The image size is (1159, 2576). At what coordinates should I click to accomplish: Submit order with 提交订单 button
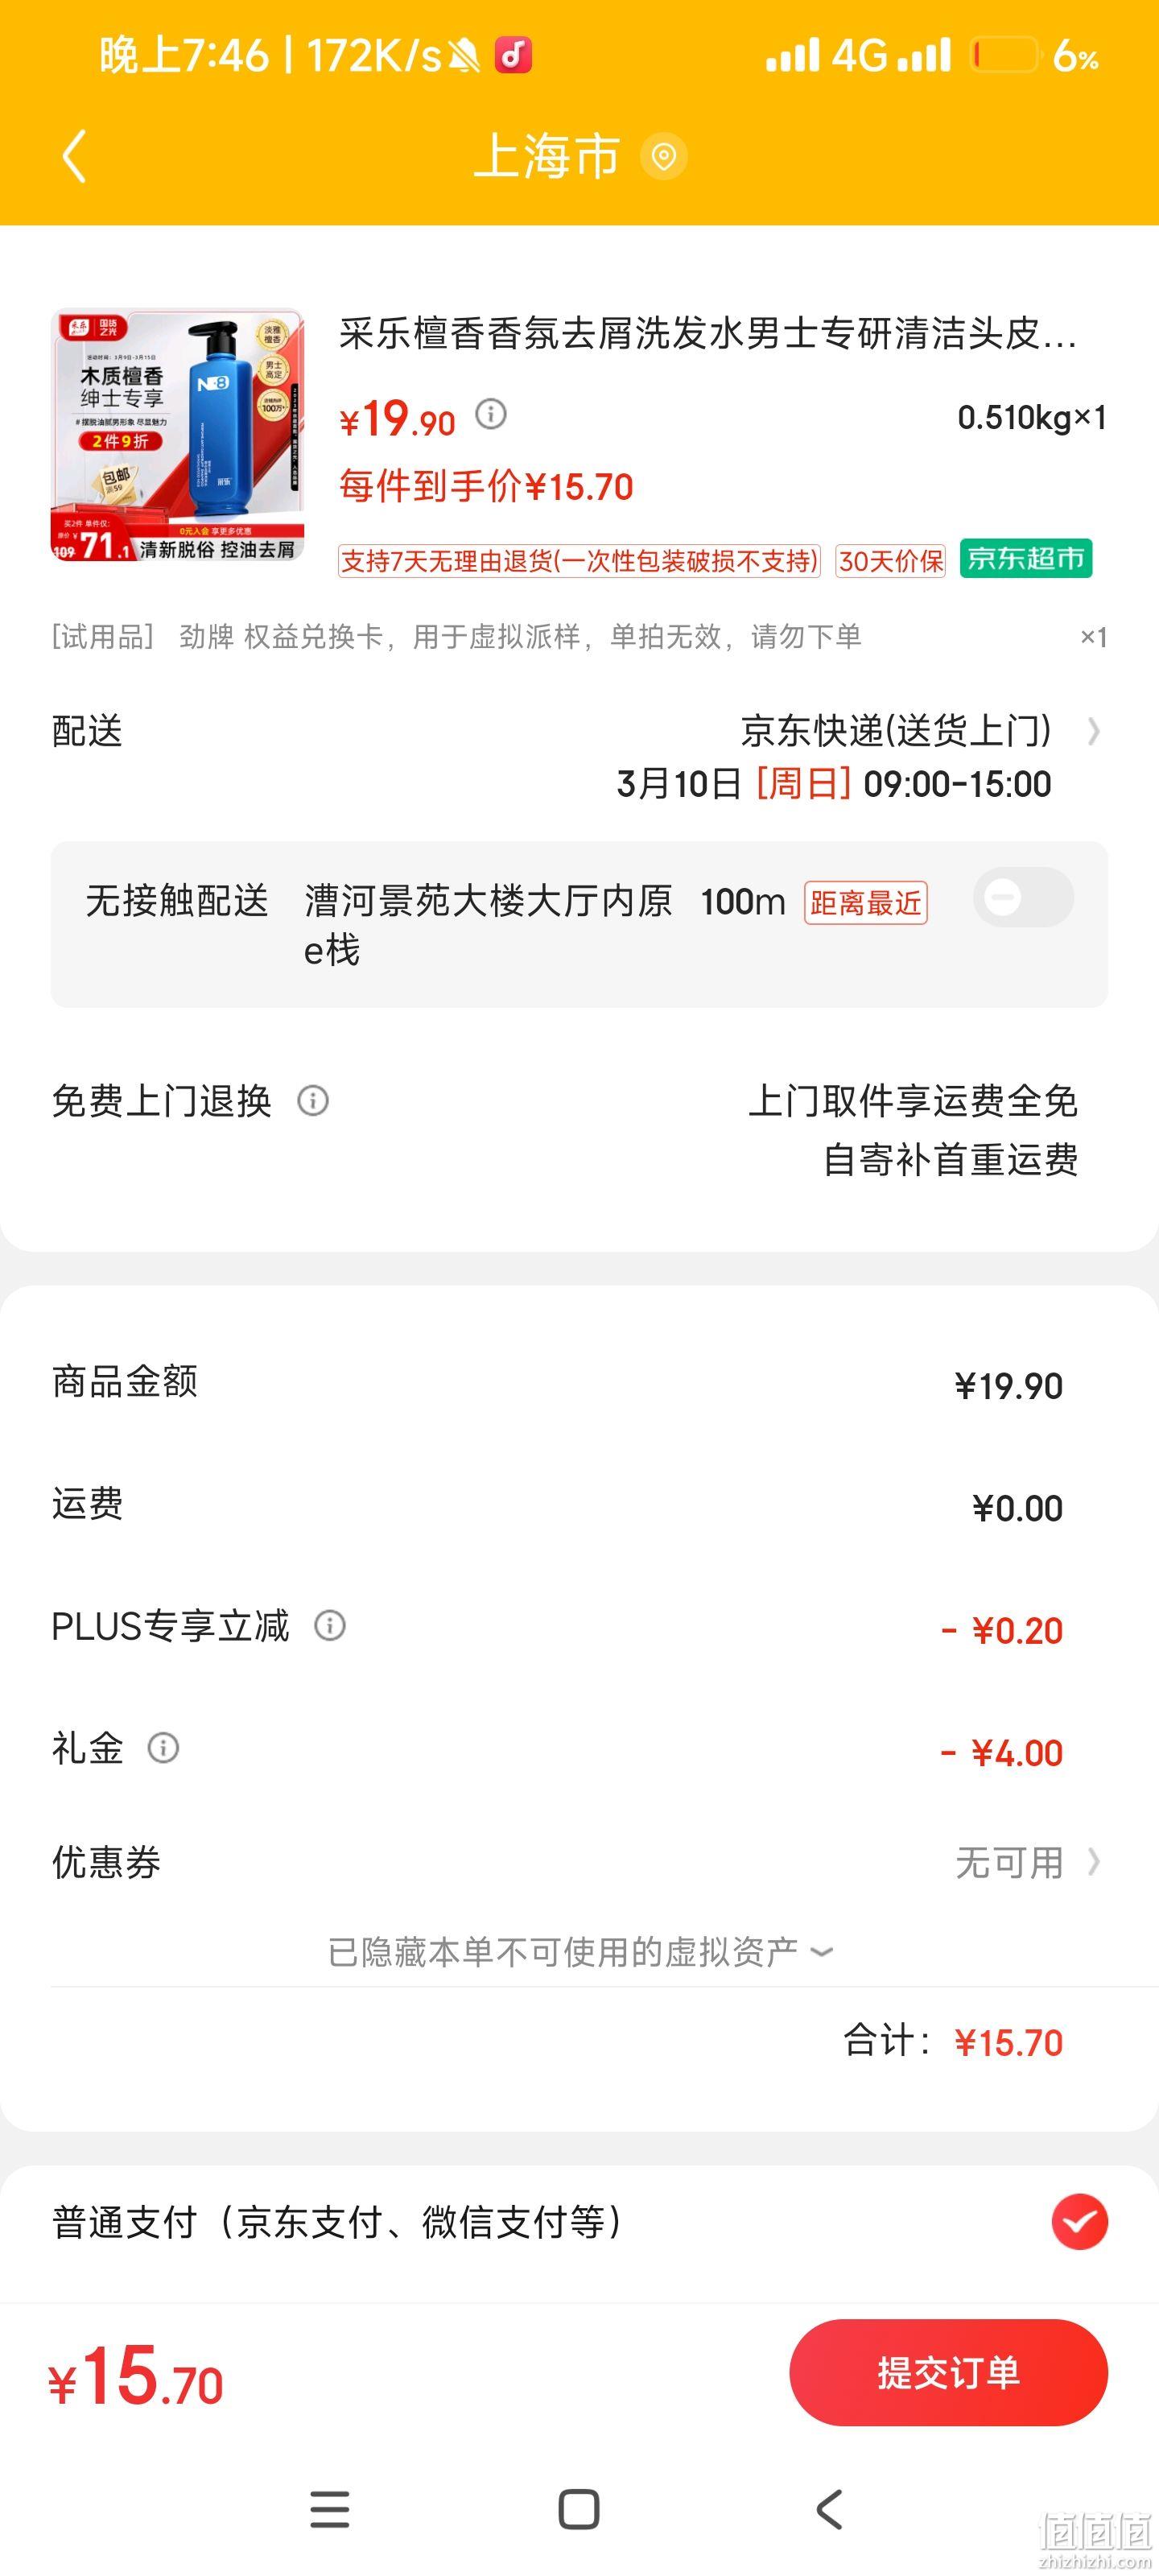tap(948, 2372)
